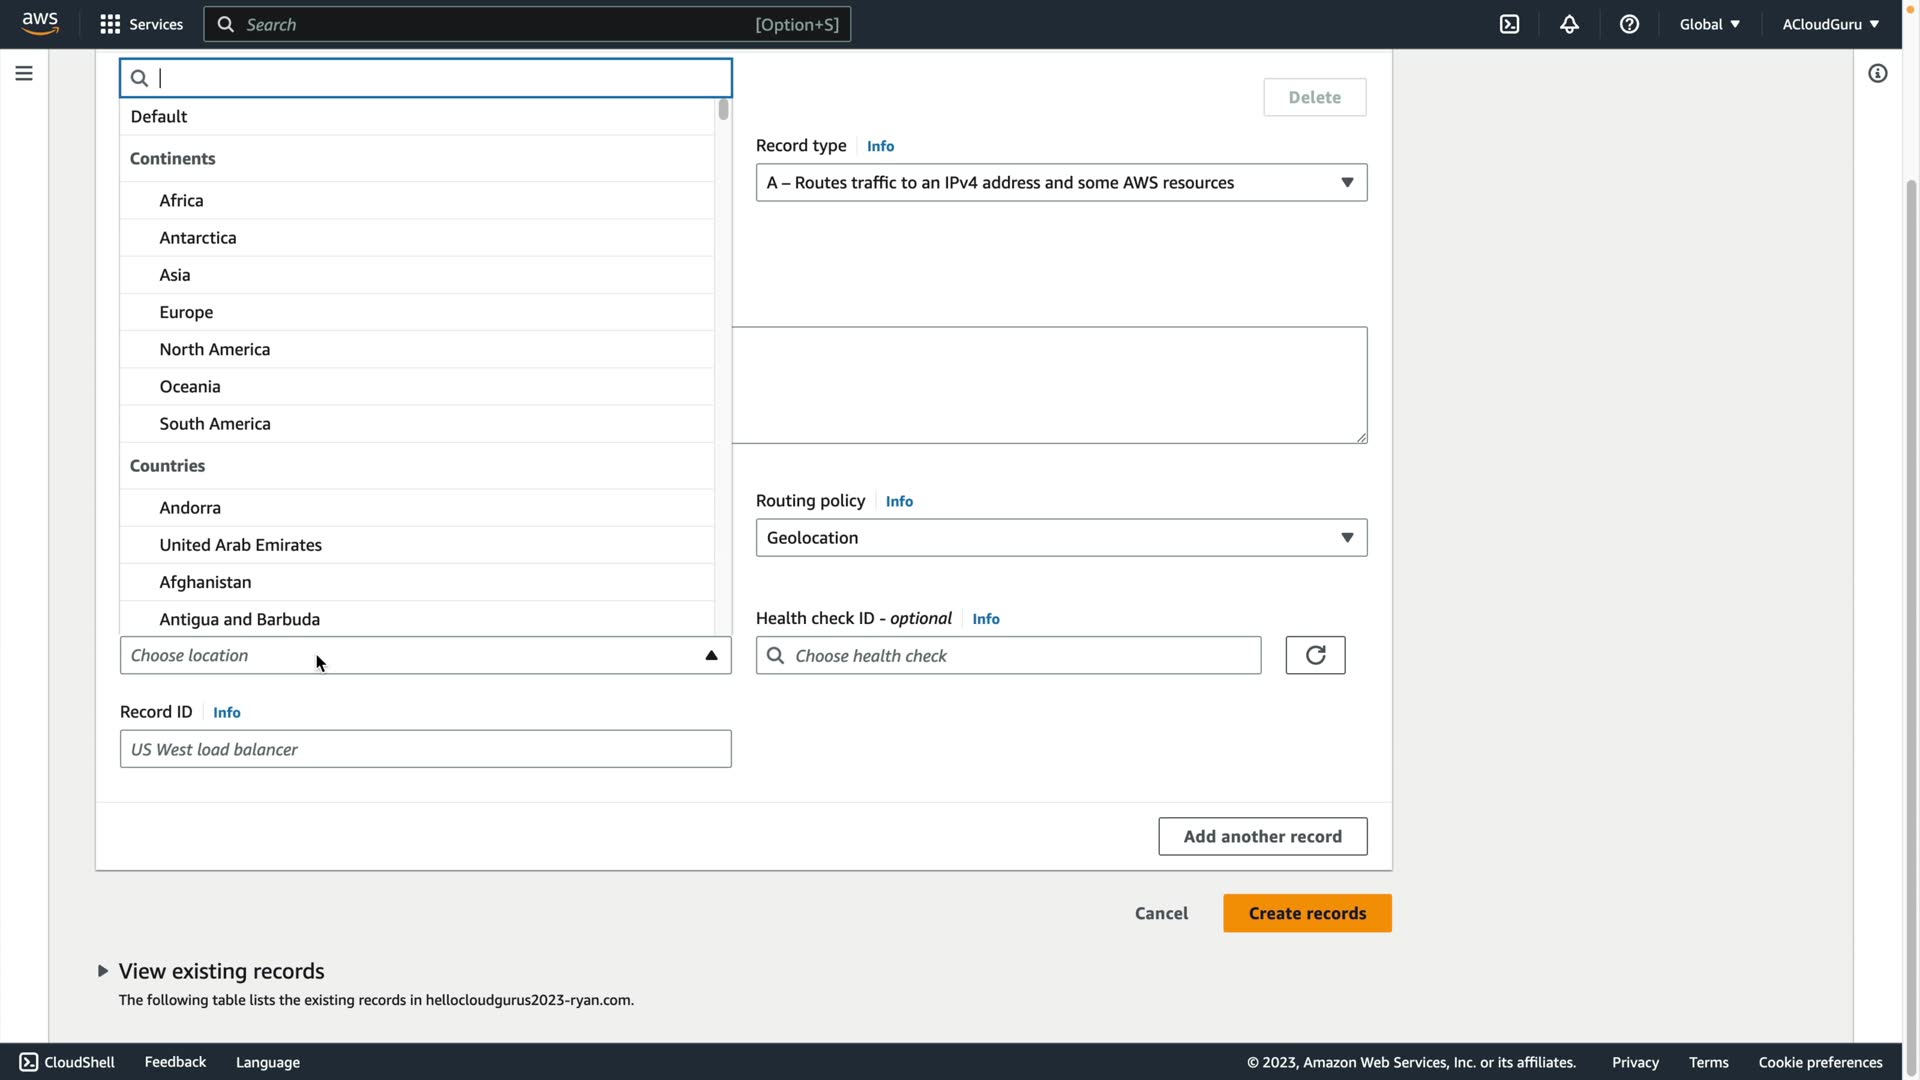
Task: Click the Record ID input field
Action: [425, 749]
